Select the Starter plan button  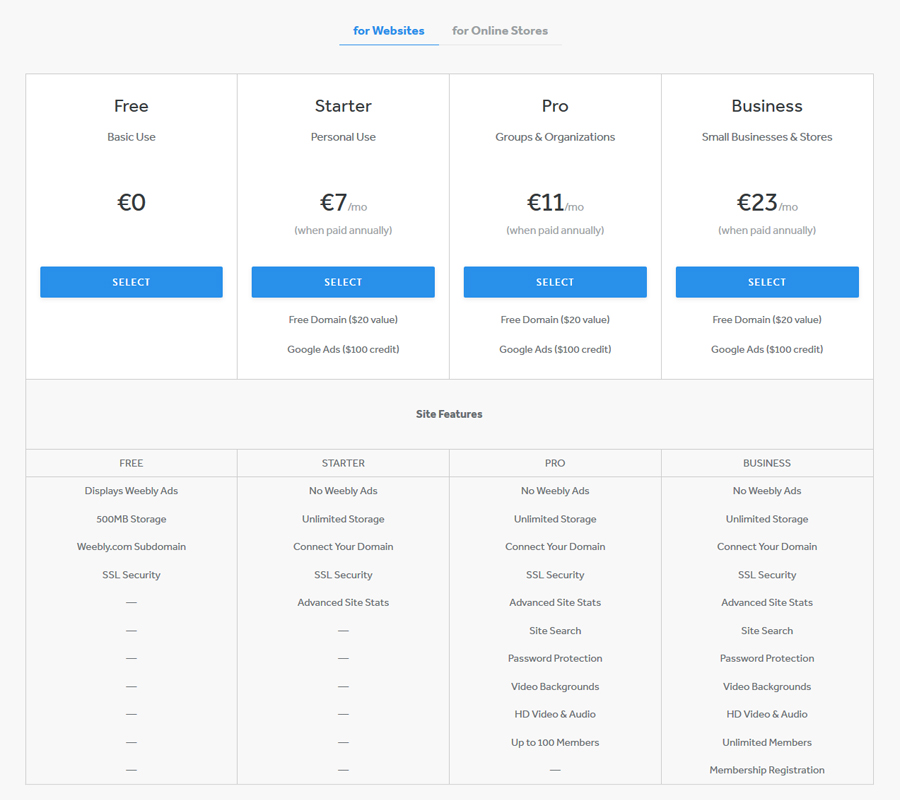click(x=343, y=282)
